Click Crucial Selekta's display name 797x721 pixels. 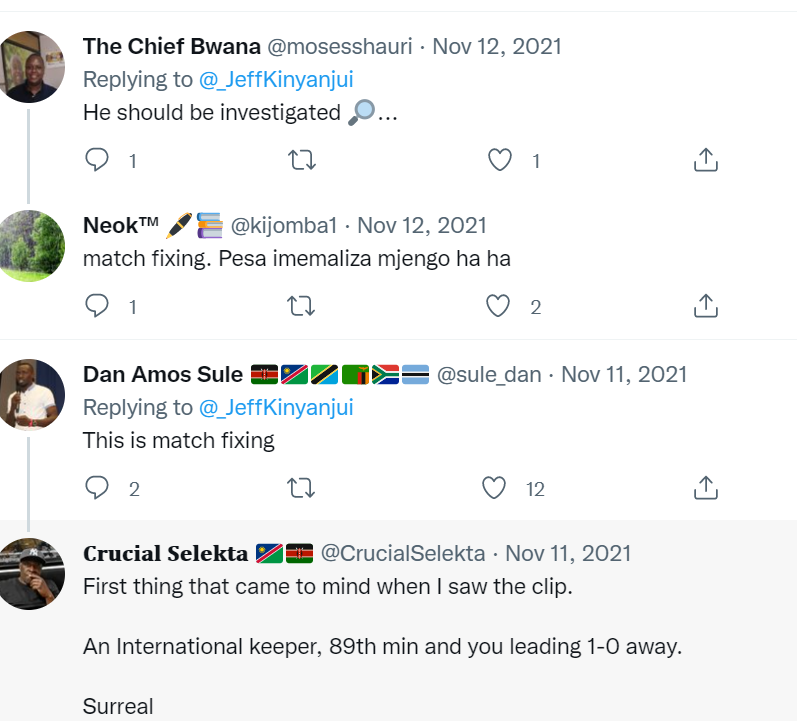click(x=166, y=553)
